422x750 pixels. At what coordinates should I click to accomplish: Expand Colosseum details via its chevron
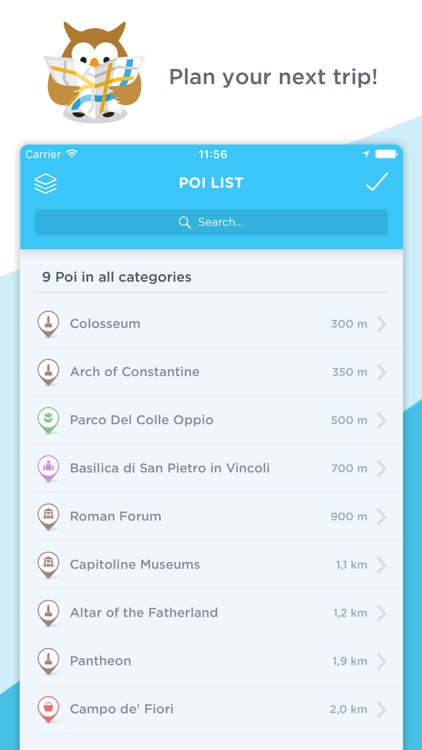[381, 324]
